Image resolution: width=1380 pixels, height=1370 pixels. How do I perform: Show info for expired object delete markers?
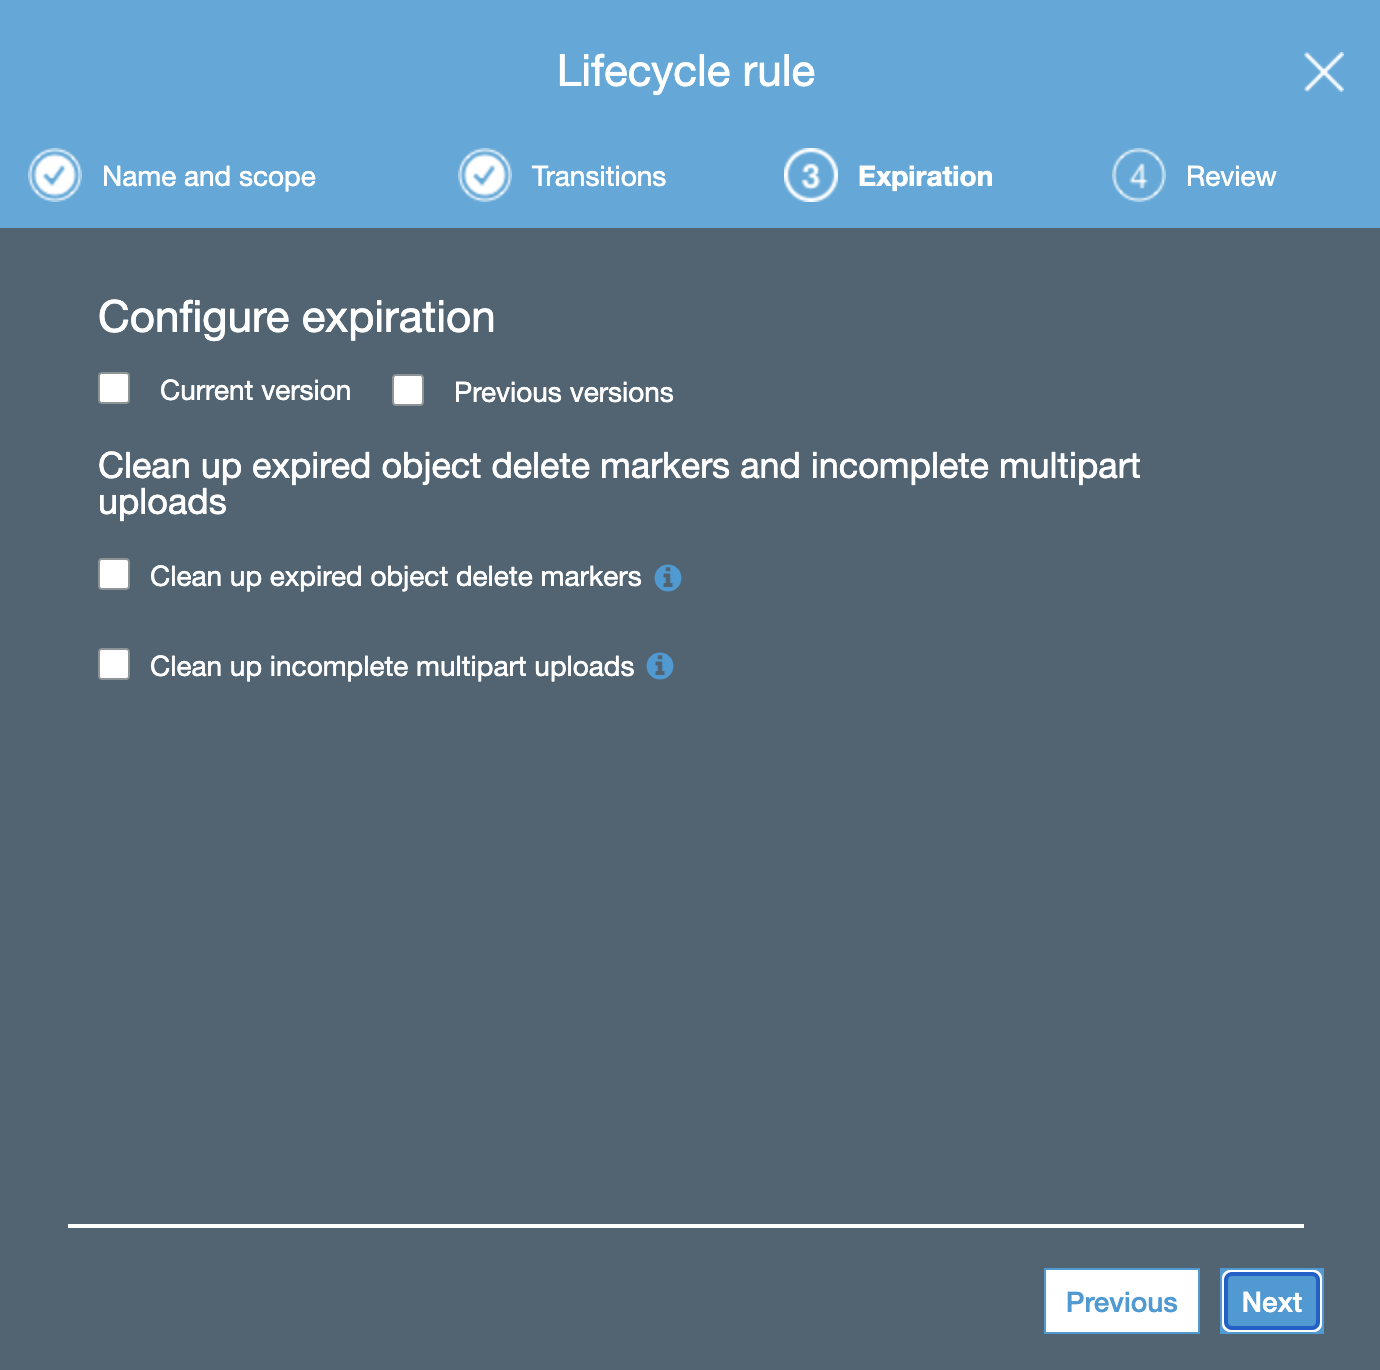click(x=668, y=578)
